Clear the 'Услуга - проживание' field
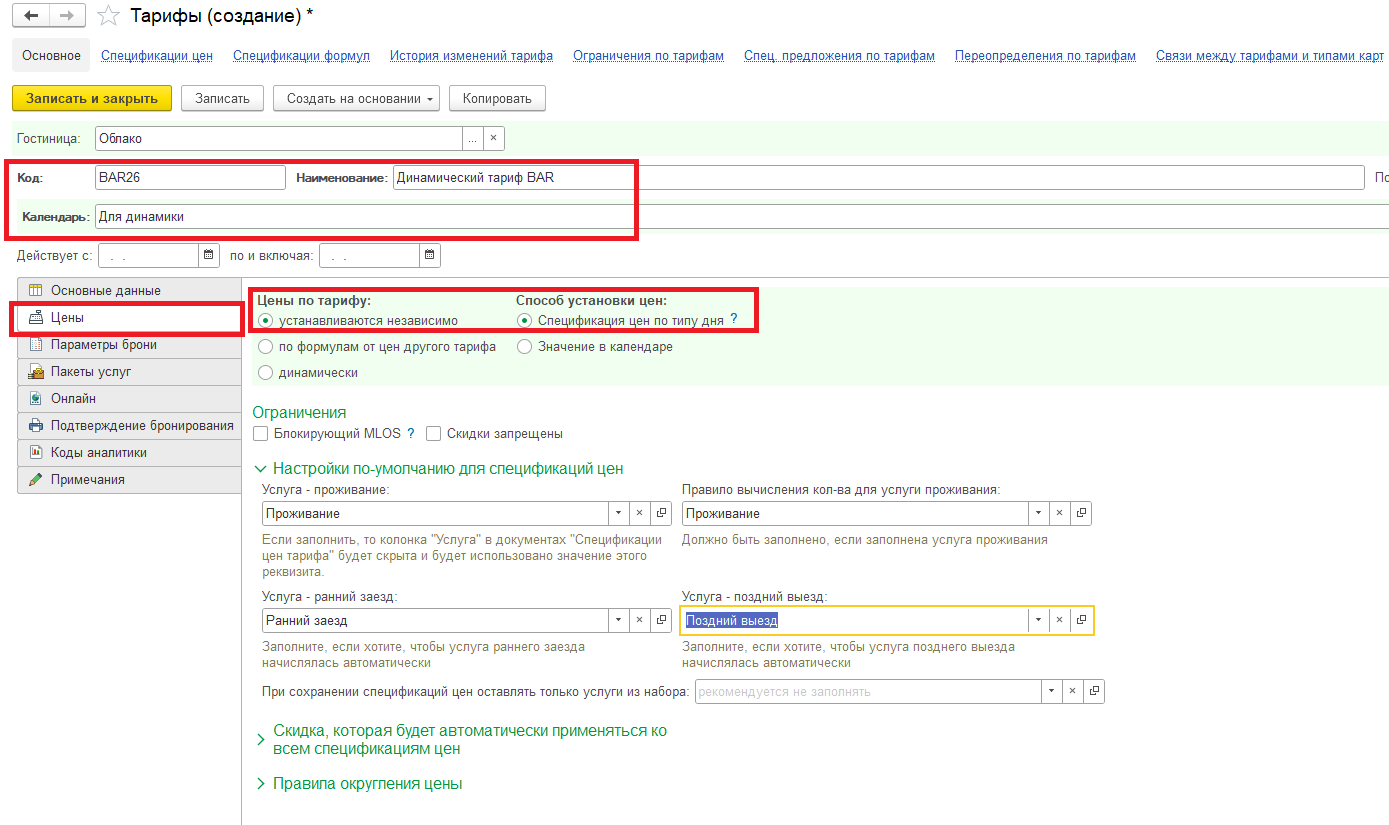 click(x=640, y=513)
